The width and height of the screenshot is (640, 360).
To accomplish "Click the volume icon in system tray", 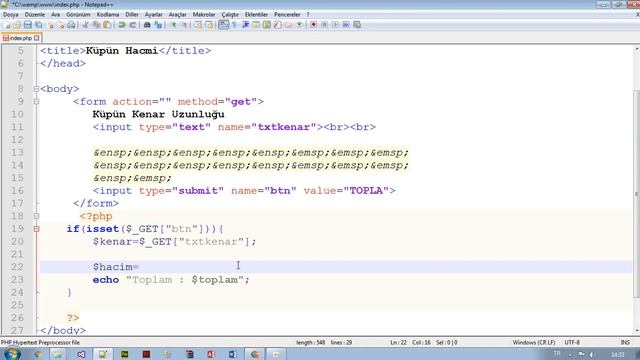I will pos(592,354).
